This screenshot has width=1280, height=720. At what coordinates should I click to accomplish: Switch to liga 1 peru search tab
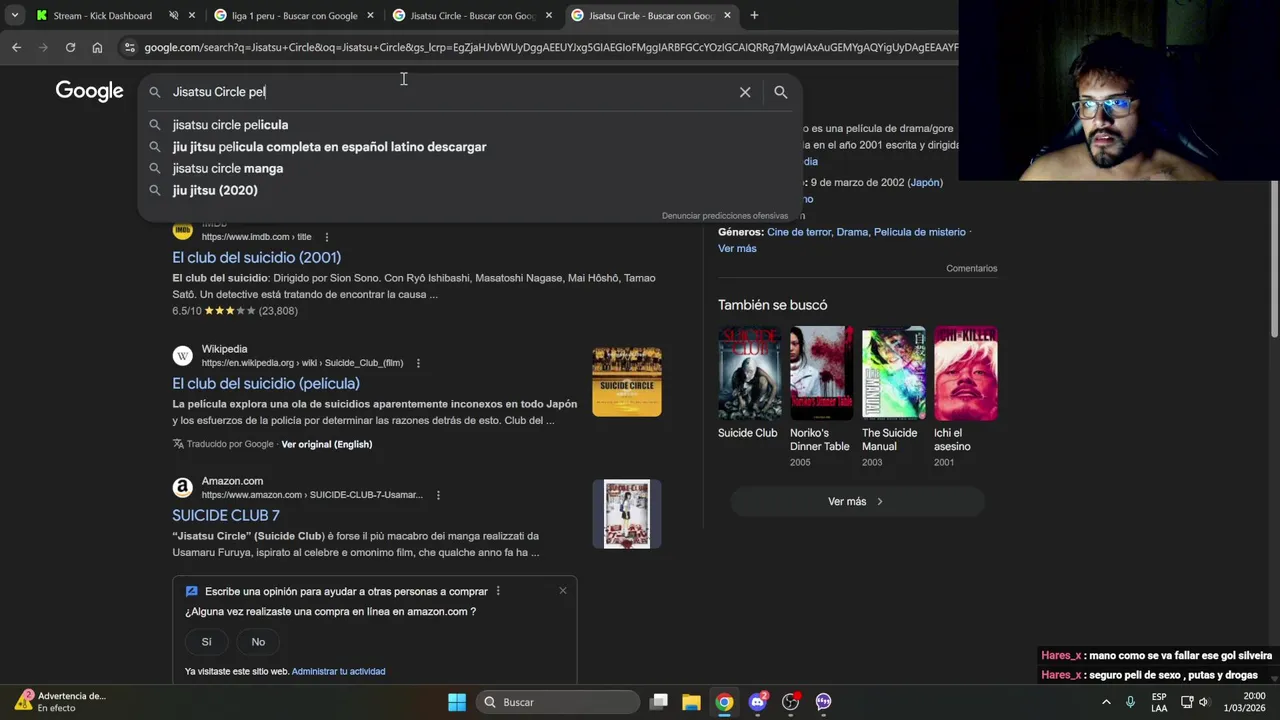(294, 16)
